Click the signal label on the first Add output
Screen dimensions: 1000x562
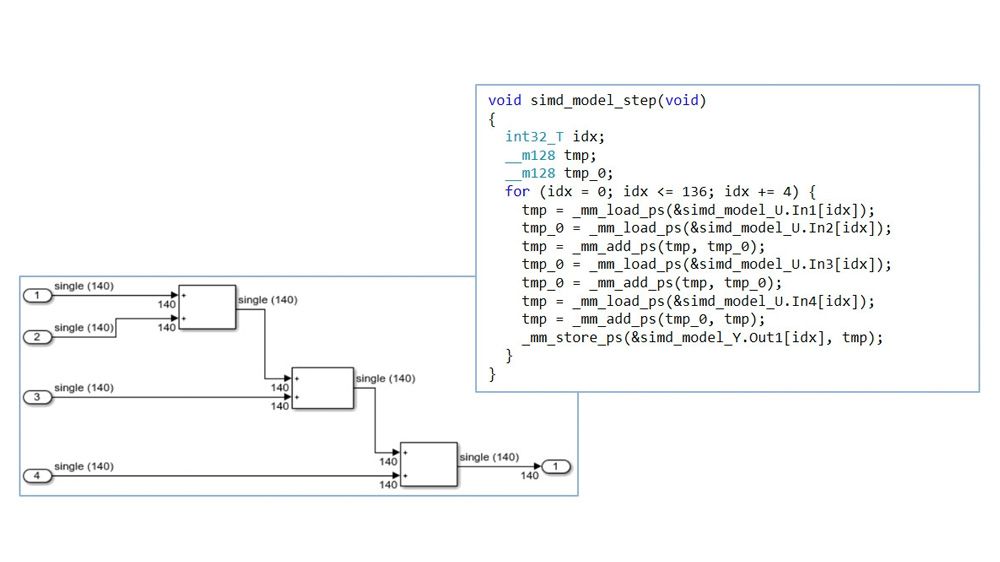pyautogui.click(x=267, y=299)
